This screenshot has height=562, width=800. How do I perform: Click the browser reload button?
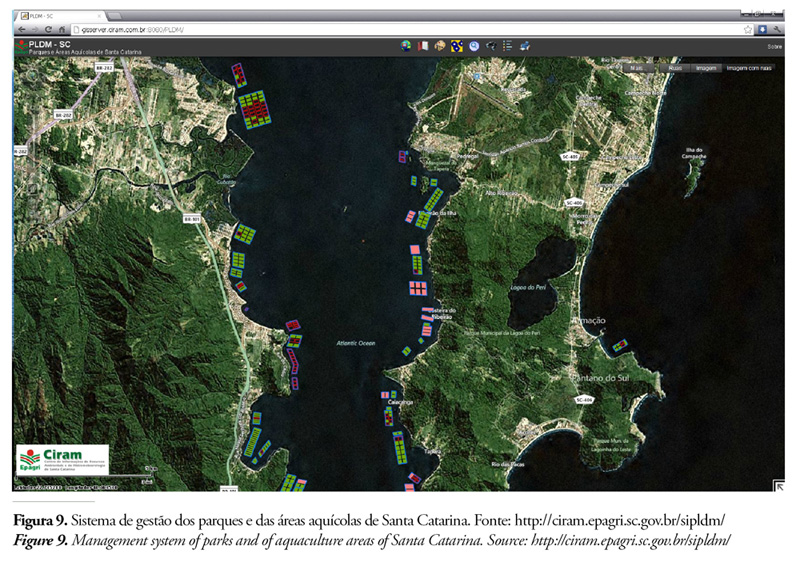[x=50, y=30]
